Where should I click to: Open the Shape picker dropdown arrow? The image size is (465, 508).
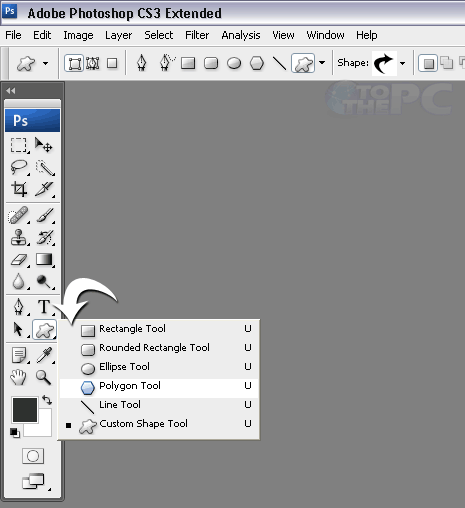pos(402,63)
